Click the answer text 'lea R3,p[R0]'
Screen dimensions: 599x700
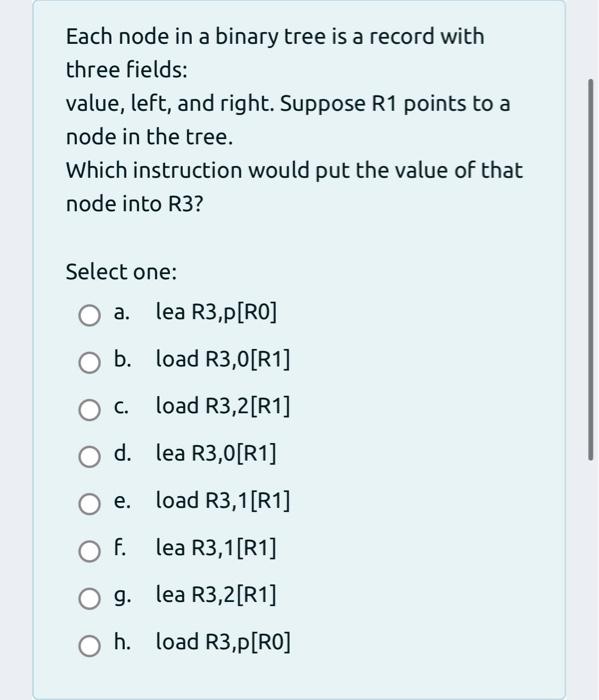(x=216, y=312)
